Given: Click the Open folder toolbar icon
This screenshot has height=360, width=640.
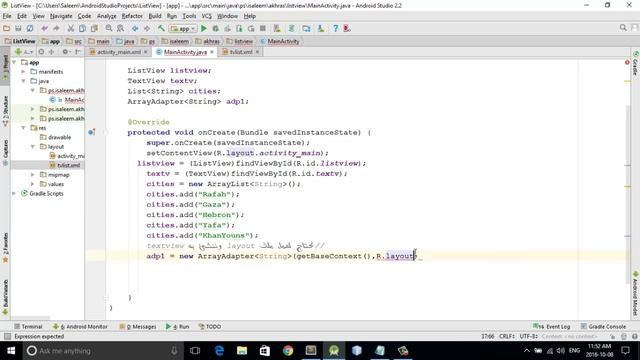Looking at the screenshot, I should point(7,29).
